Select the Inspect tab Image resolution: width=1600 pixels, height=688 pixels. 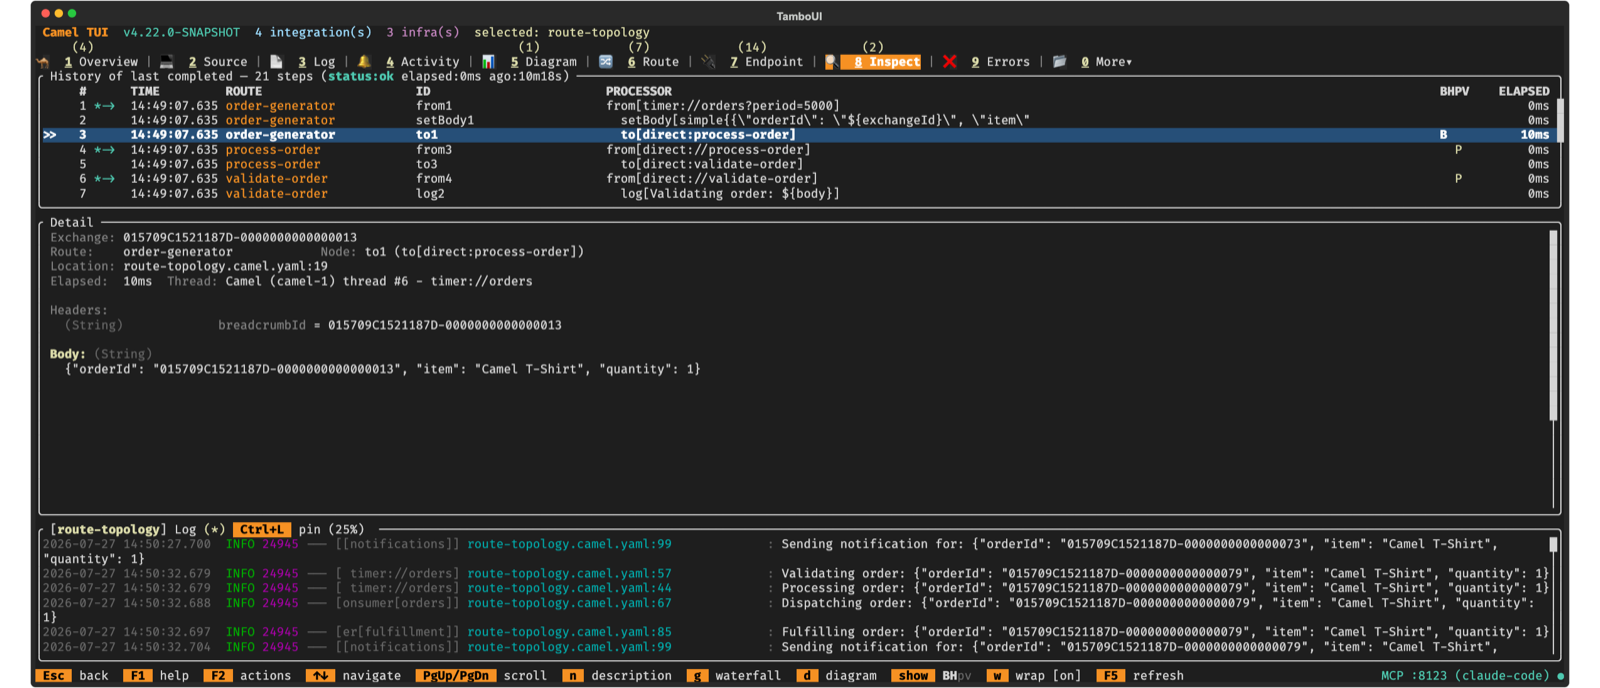(x=881, y=62)
